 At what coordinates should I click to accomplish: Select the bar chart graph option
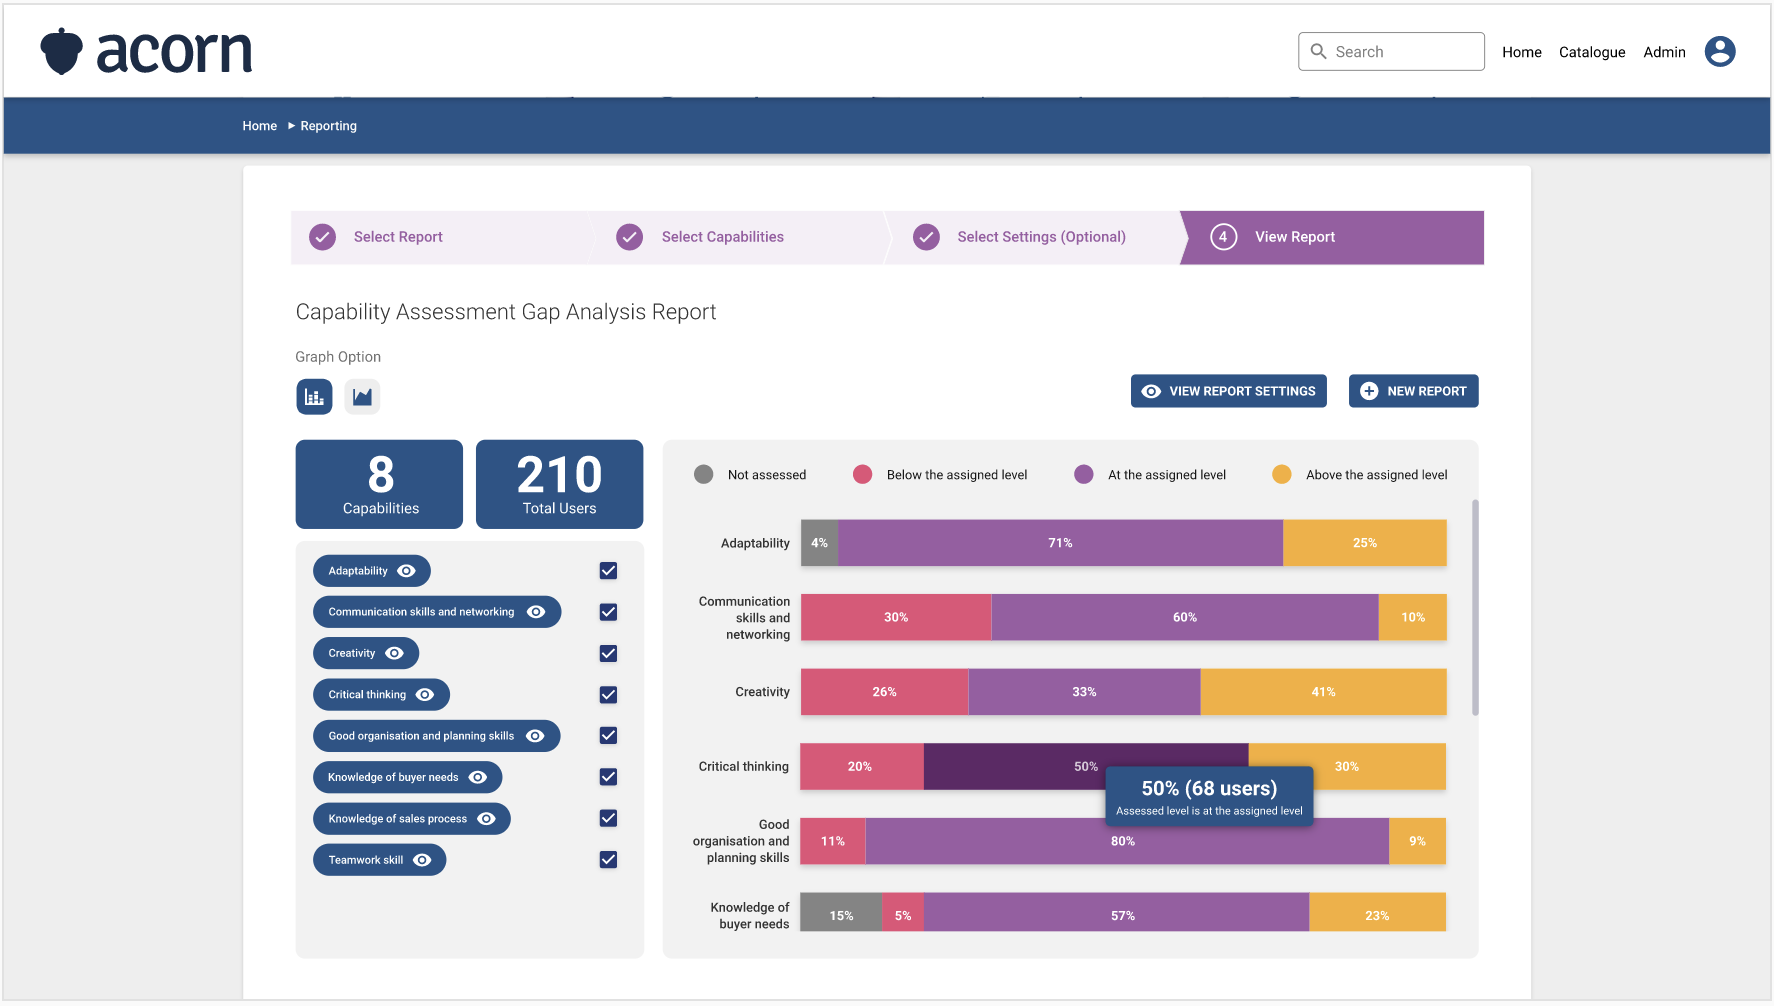tap(314, 396)
